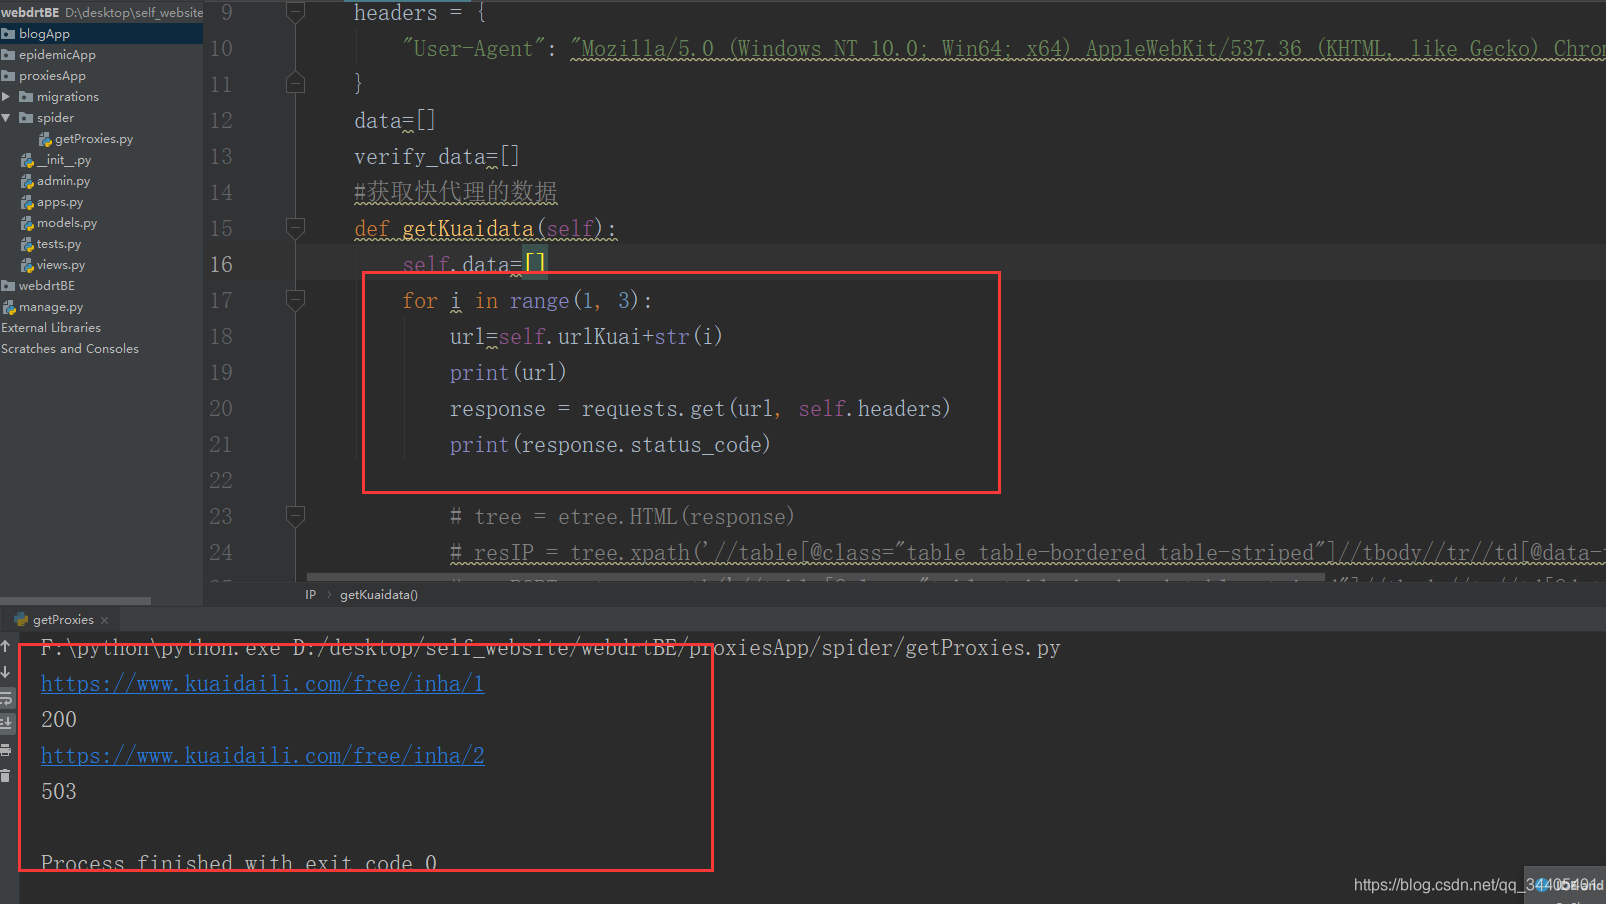Click the '200' output line
The image size is (1606, 904).
pos(59,720)
